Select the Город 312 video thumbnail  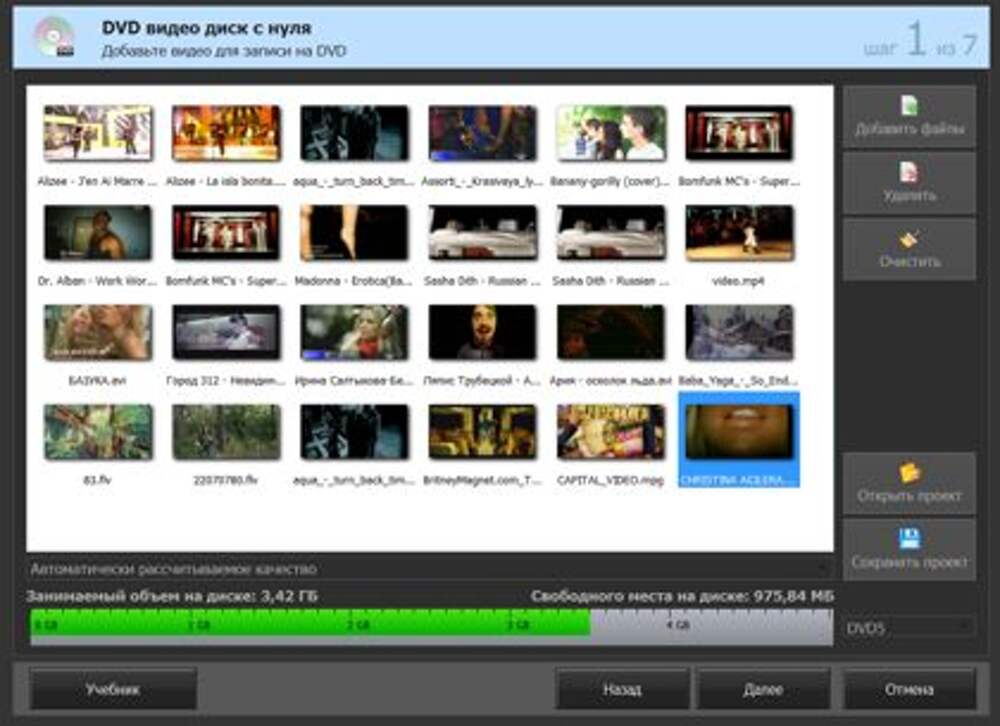[x=226, y=332]
